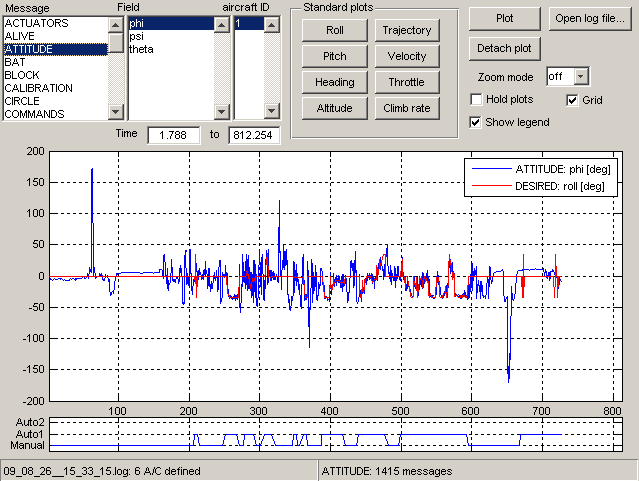Select BLOCK in the Message list
The image size is (639, 481).
[x=55, y=75]
